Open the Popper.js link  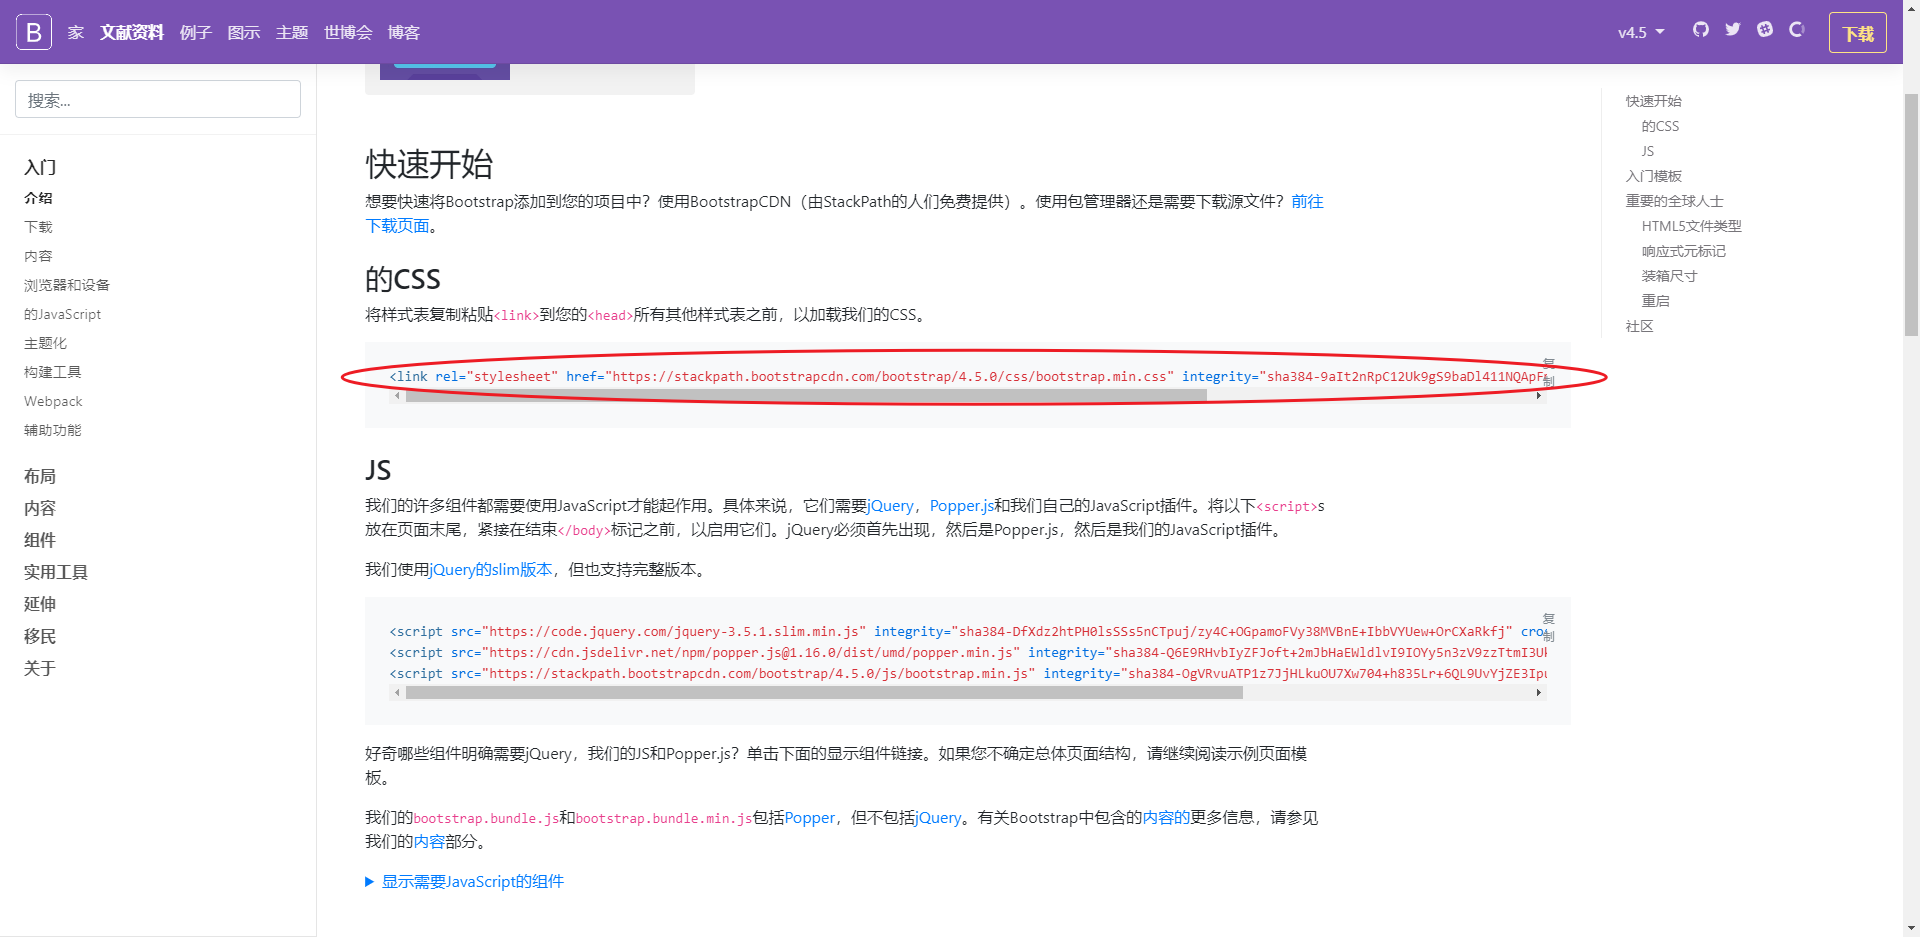[x=960, y=505]
